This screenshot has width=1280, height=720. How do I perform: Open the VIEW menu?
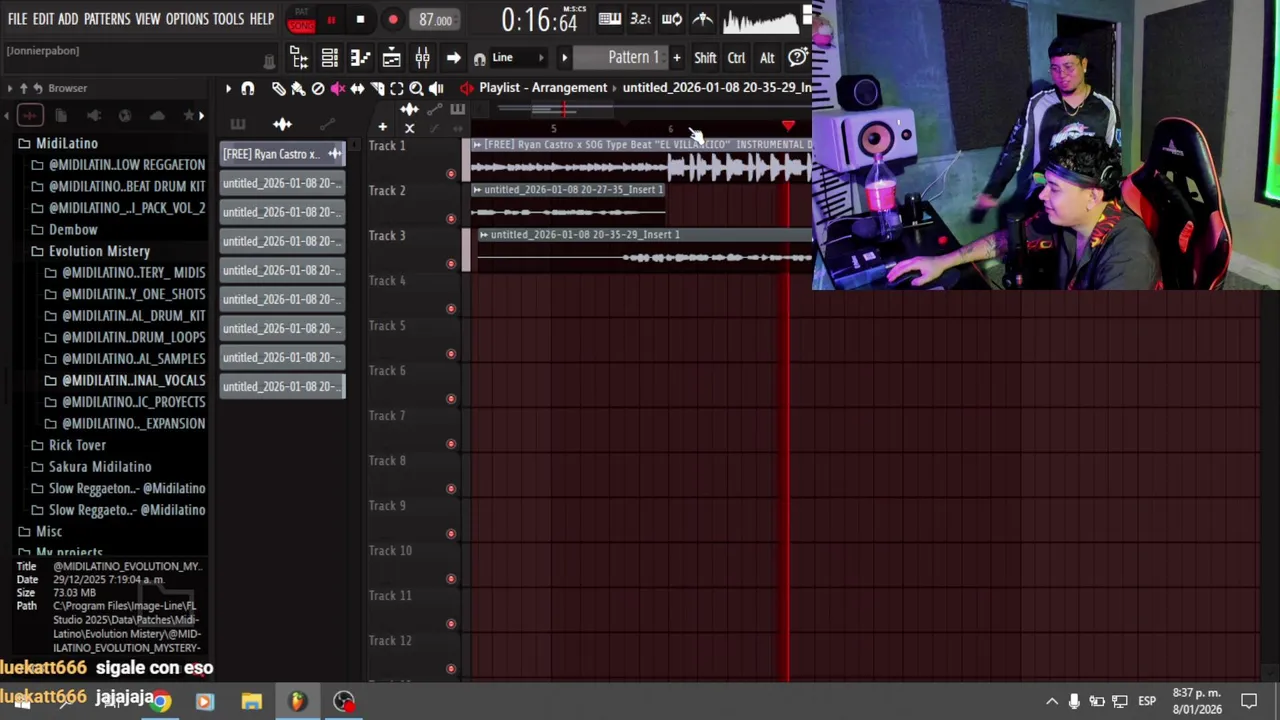(x=147, y=19)
